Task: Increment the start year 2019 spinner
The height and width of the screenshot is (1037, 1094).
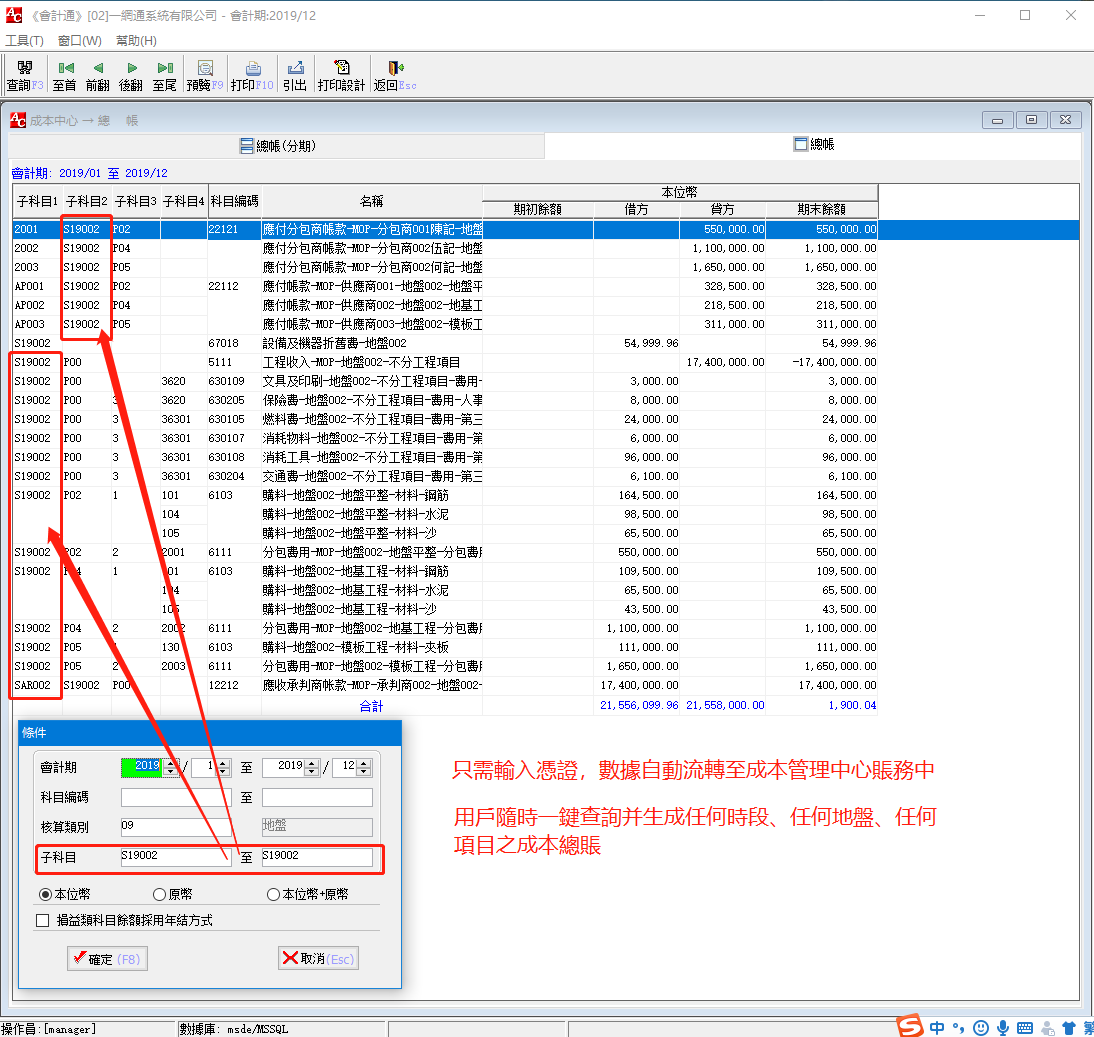Action: coord(170,764)
